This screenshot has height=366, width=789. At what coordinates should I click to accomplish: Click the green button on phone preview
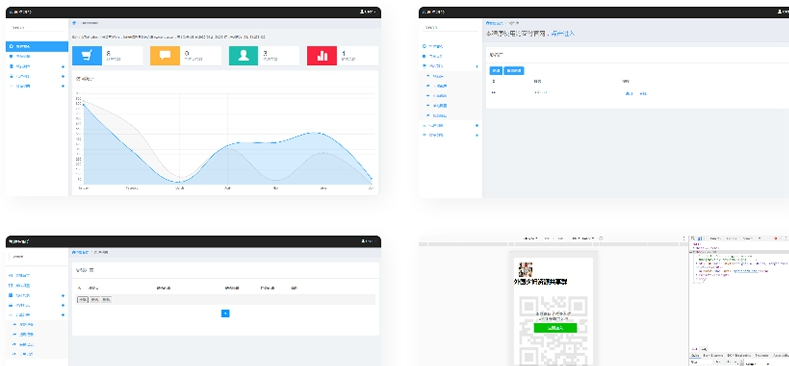(555, 328)
